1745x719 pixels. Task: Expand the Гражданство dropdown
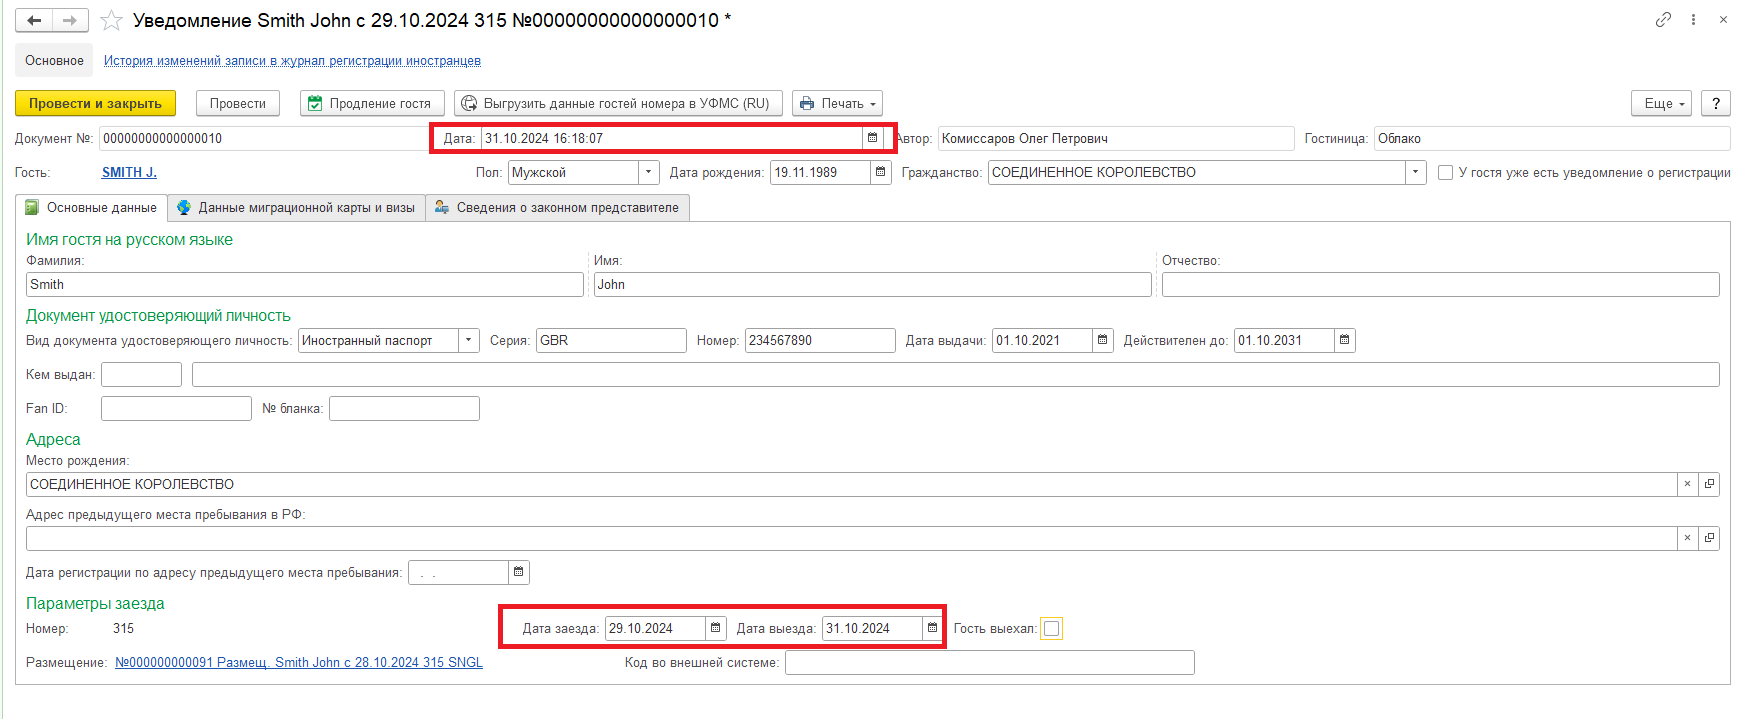[1415, 172]
